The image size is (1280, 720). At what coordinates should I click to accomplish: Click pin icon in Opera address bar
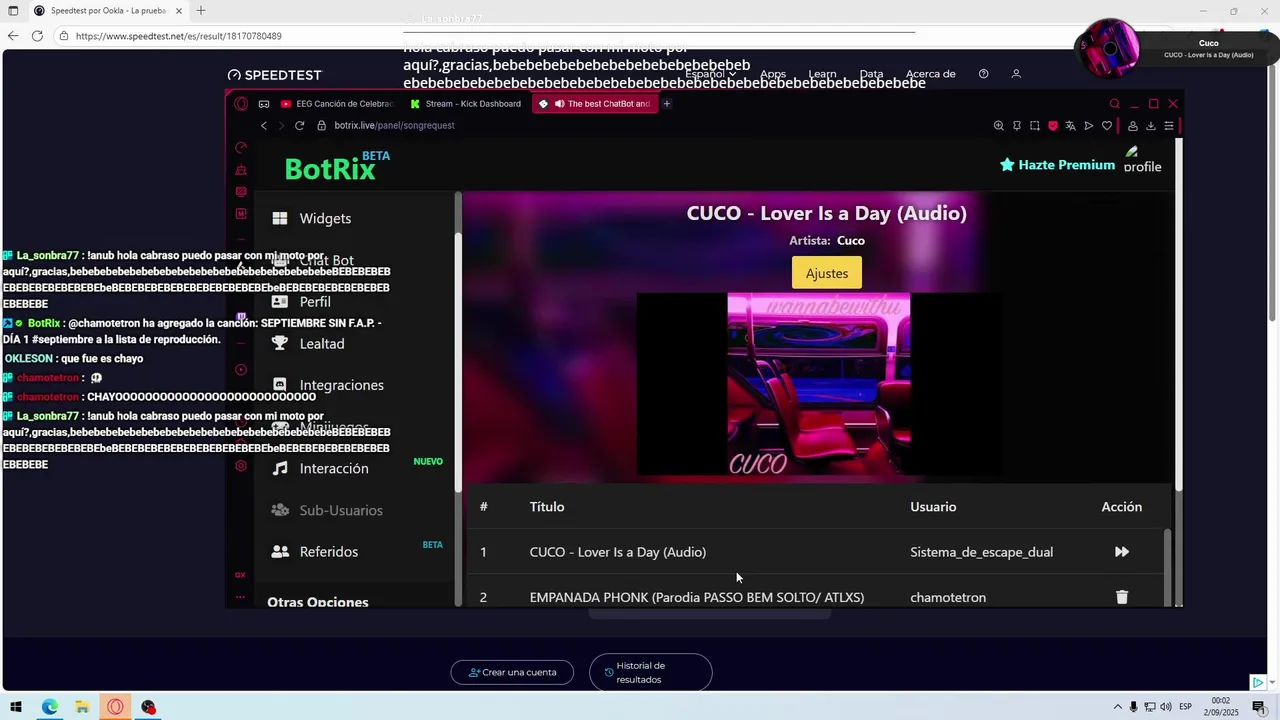1016,126
